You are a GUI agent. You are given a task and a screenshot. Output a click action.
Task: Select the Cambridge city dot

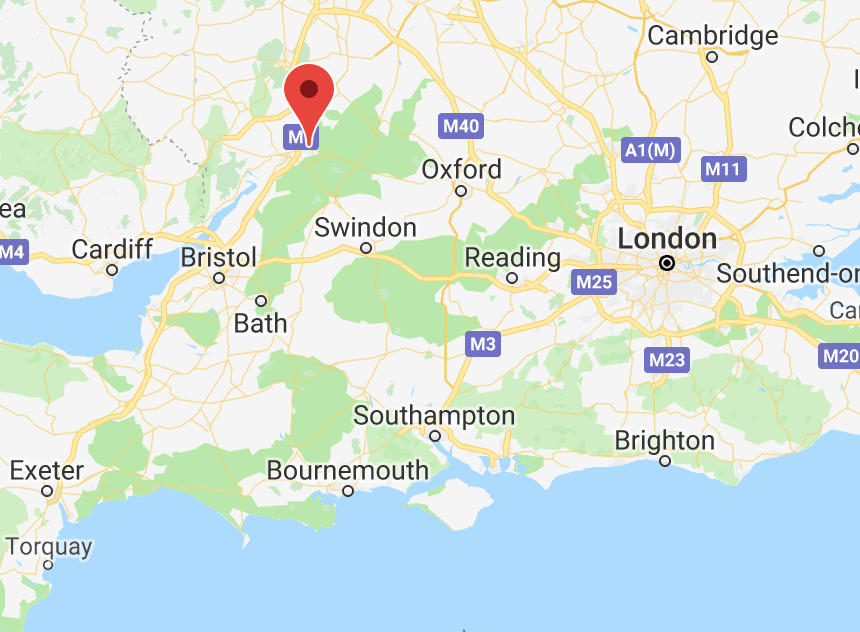click(x=712, y=57)
